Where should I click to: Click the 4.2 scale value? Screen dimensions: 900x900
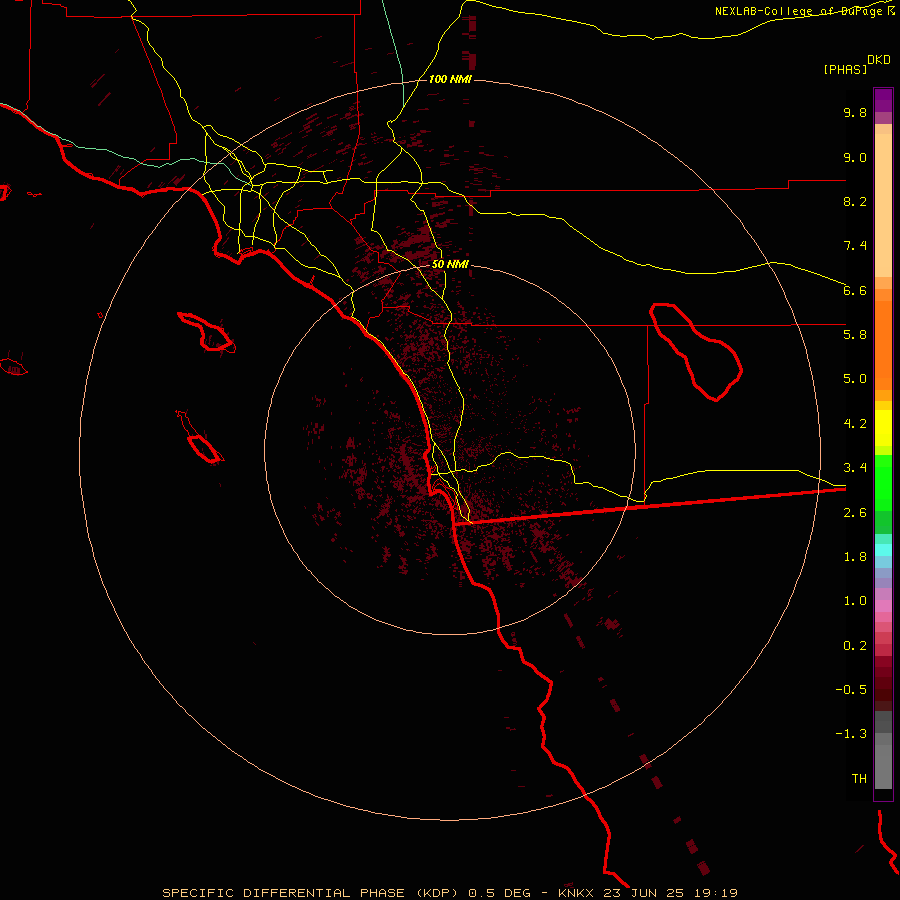[x=855, y=424]
